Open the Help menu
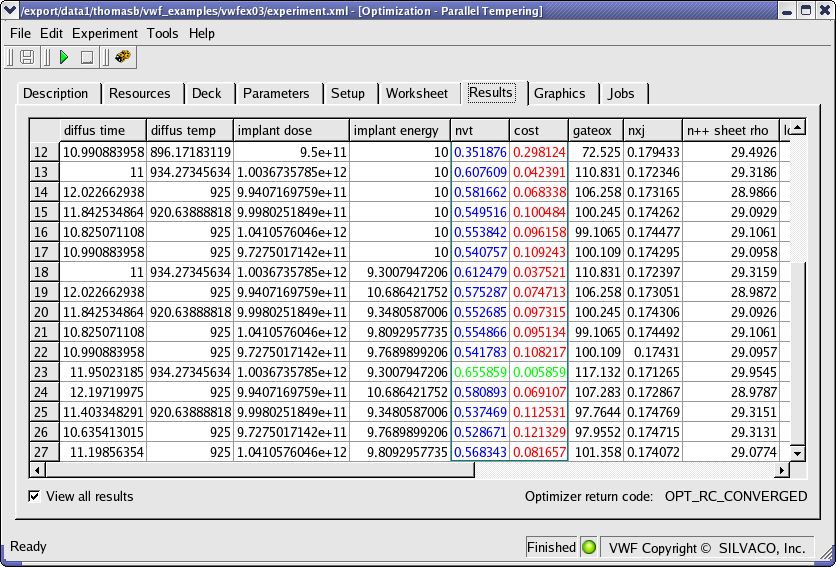 click(x=202, y=33)
